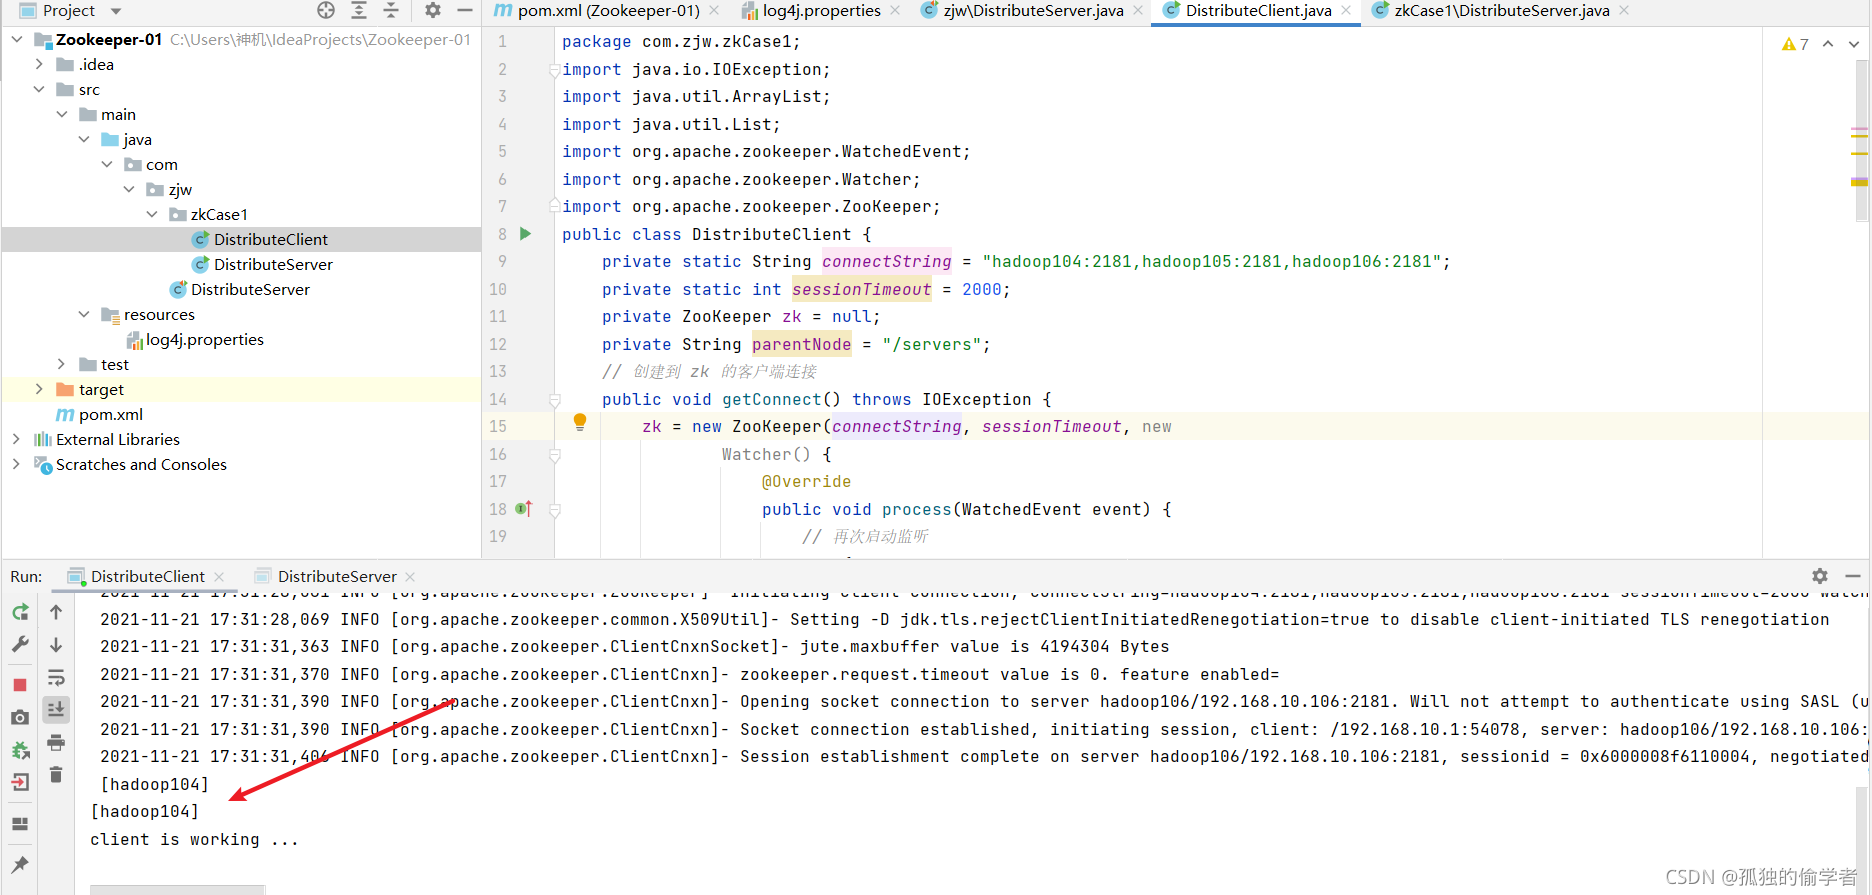Select DistributeServer under zjw package
Image resolution: width=1872 pixels, height=895 pixels.
pyautogui.click(x=250, y=289)
